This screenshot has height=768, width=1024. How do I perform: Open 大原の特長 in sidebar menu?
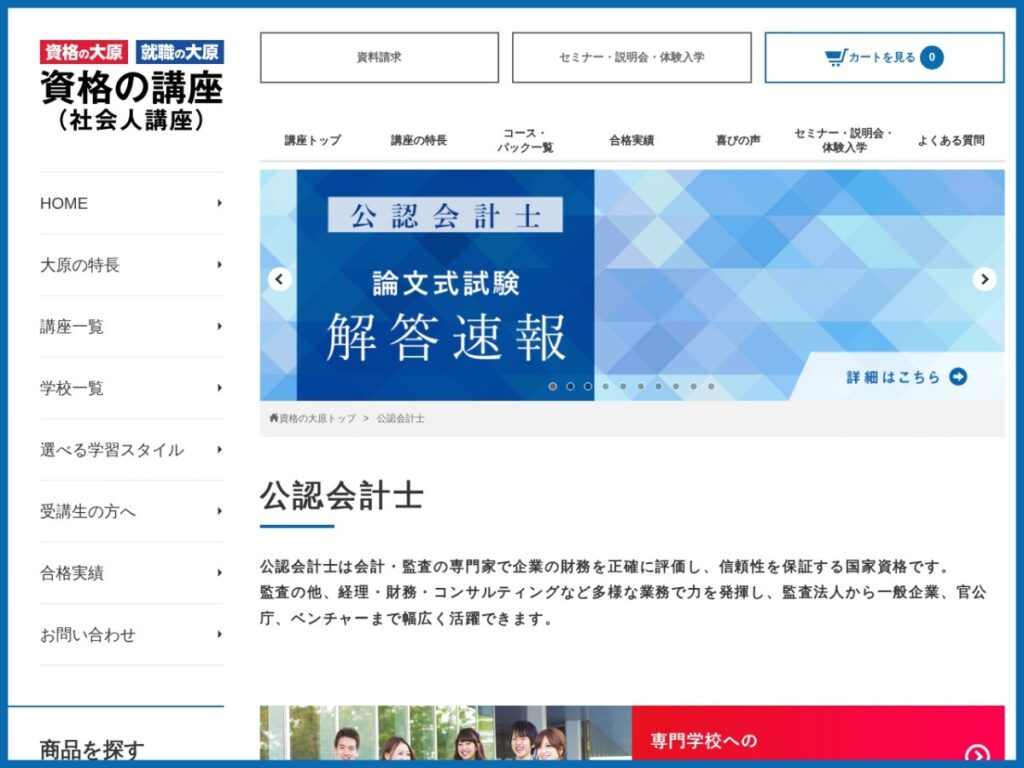tap(132, 264)
